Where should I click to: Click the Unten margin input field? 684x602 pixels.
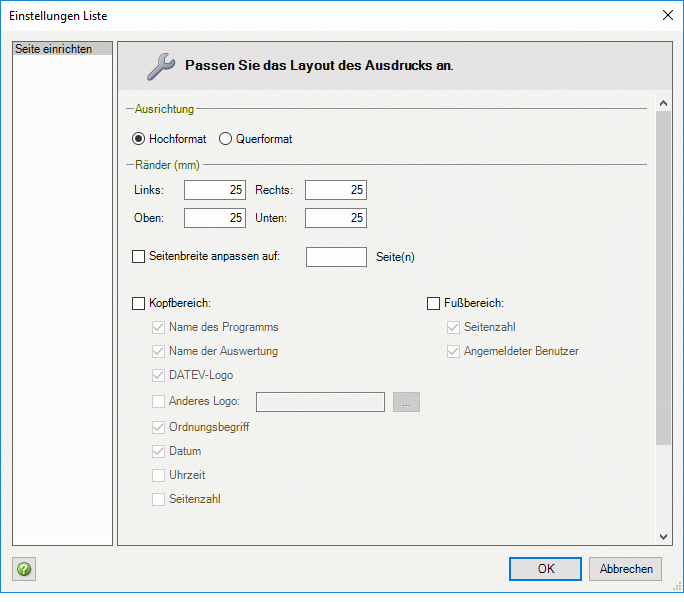click(335, 218)
